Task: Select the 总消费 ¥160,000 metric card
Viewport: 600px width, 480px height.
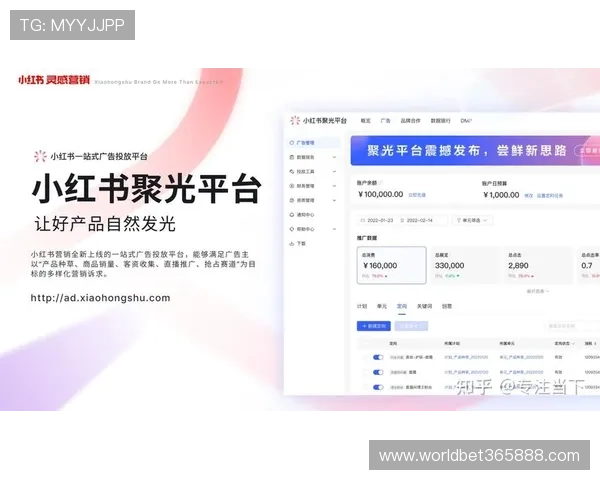Action: 391,265
